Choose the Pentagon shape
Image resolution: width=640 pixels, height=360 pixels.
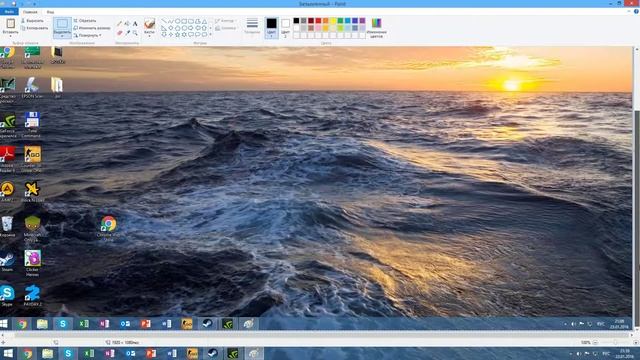[x=177, y=28]
